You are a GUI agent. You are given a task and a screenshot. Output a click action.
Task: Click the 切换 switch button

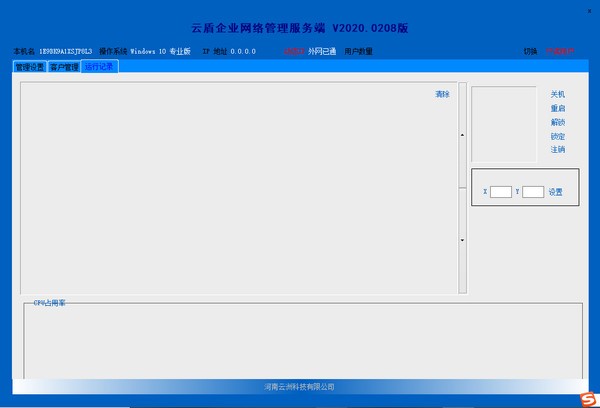(x=530, y=51)
